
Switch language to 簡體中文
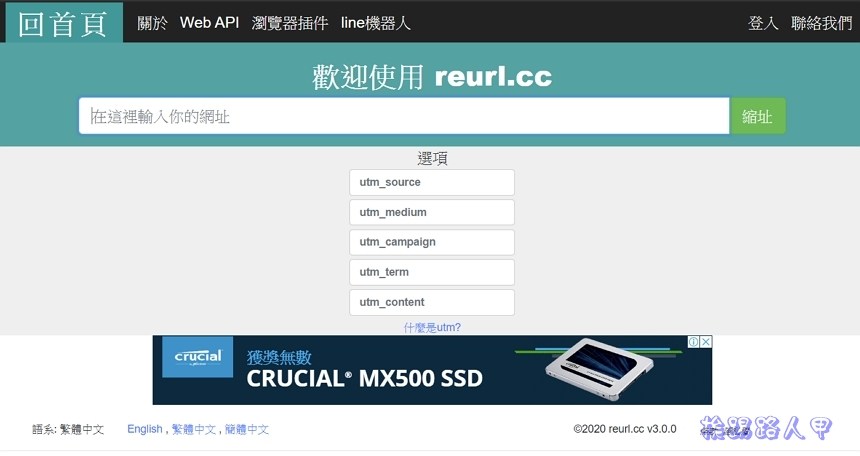[x=247, y=429]
